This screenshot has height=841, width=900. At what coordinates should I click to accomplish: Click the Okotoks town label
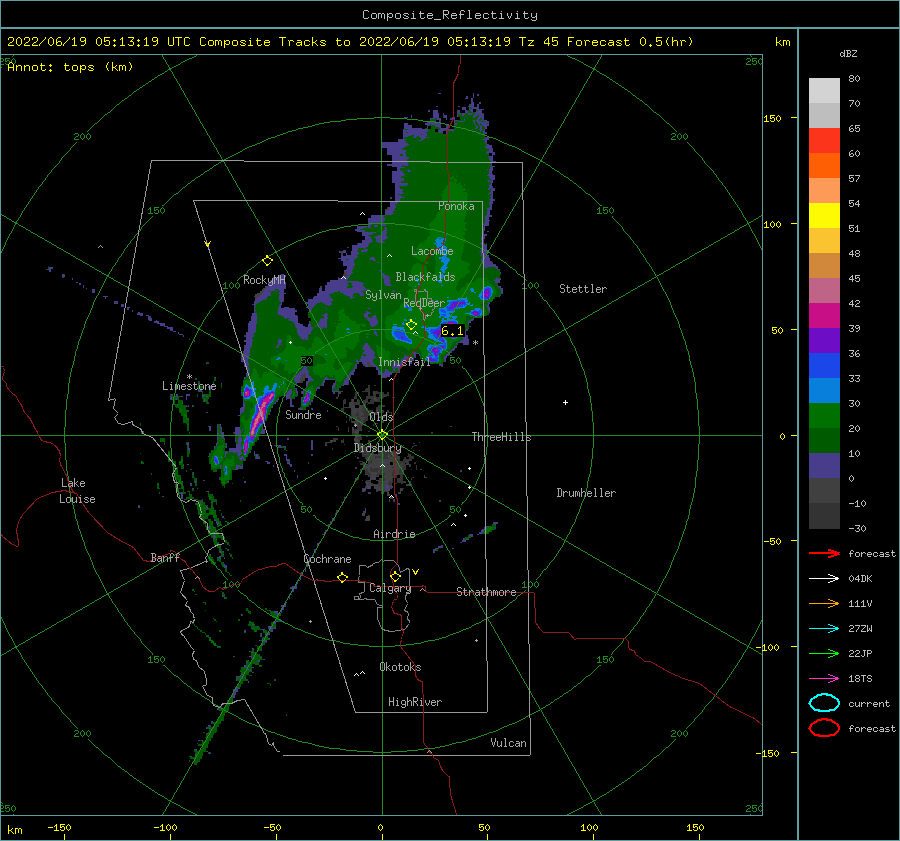tap(400, 667)
